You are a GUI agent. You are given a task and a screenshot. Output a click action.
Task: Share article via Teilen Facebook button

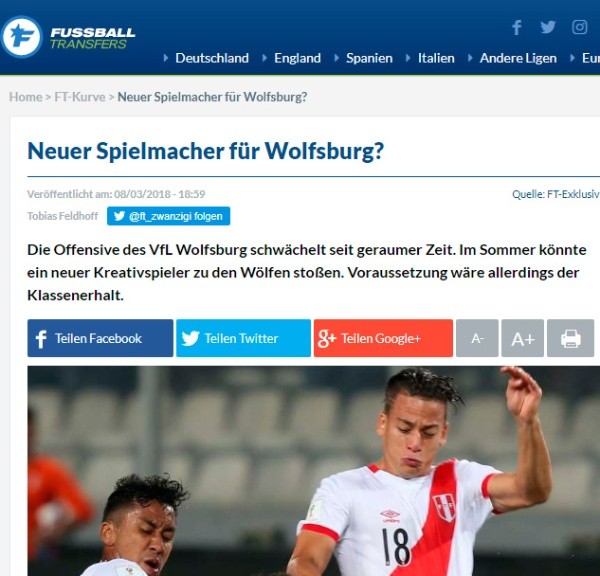tap(100, 338)
